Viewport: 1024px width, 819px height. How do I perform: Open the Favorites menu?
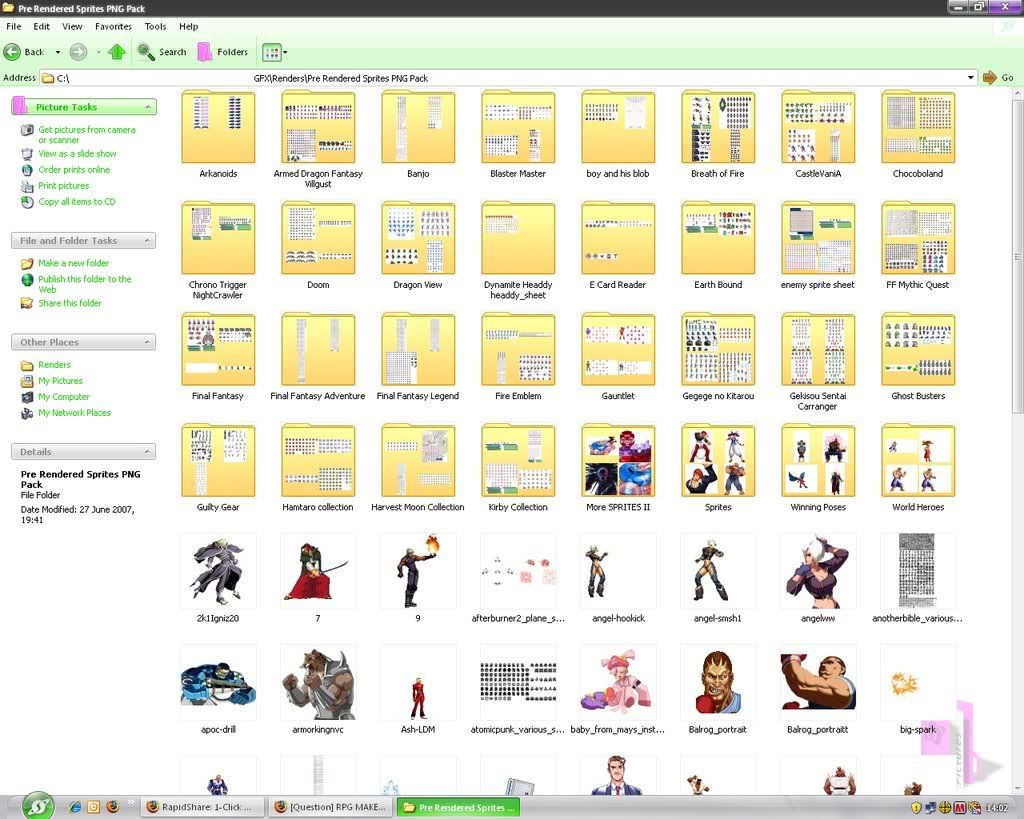(x=113, y=26)
